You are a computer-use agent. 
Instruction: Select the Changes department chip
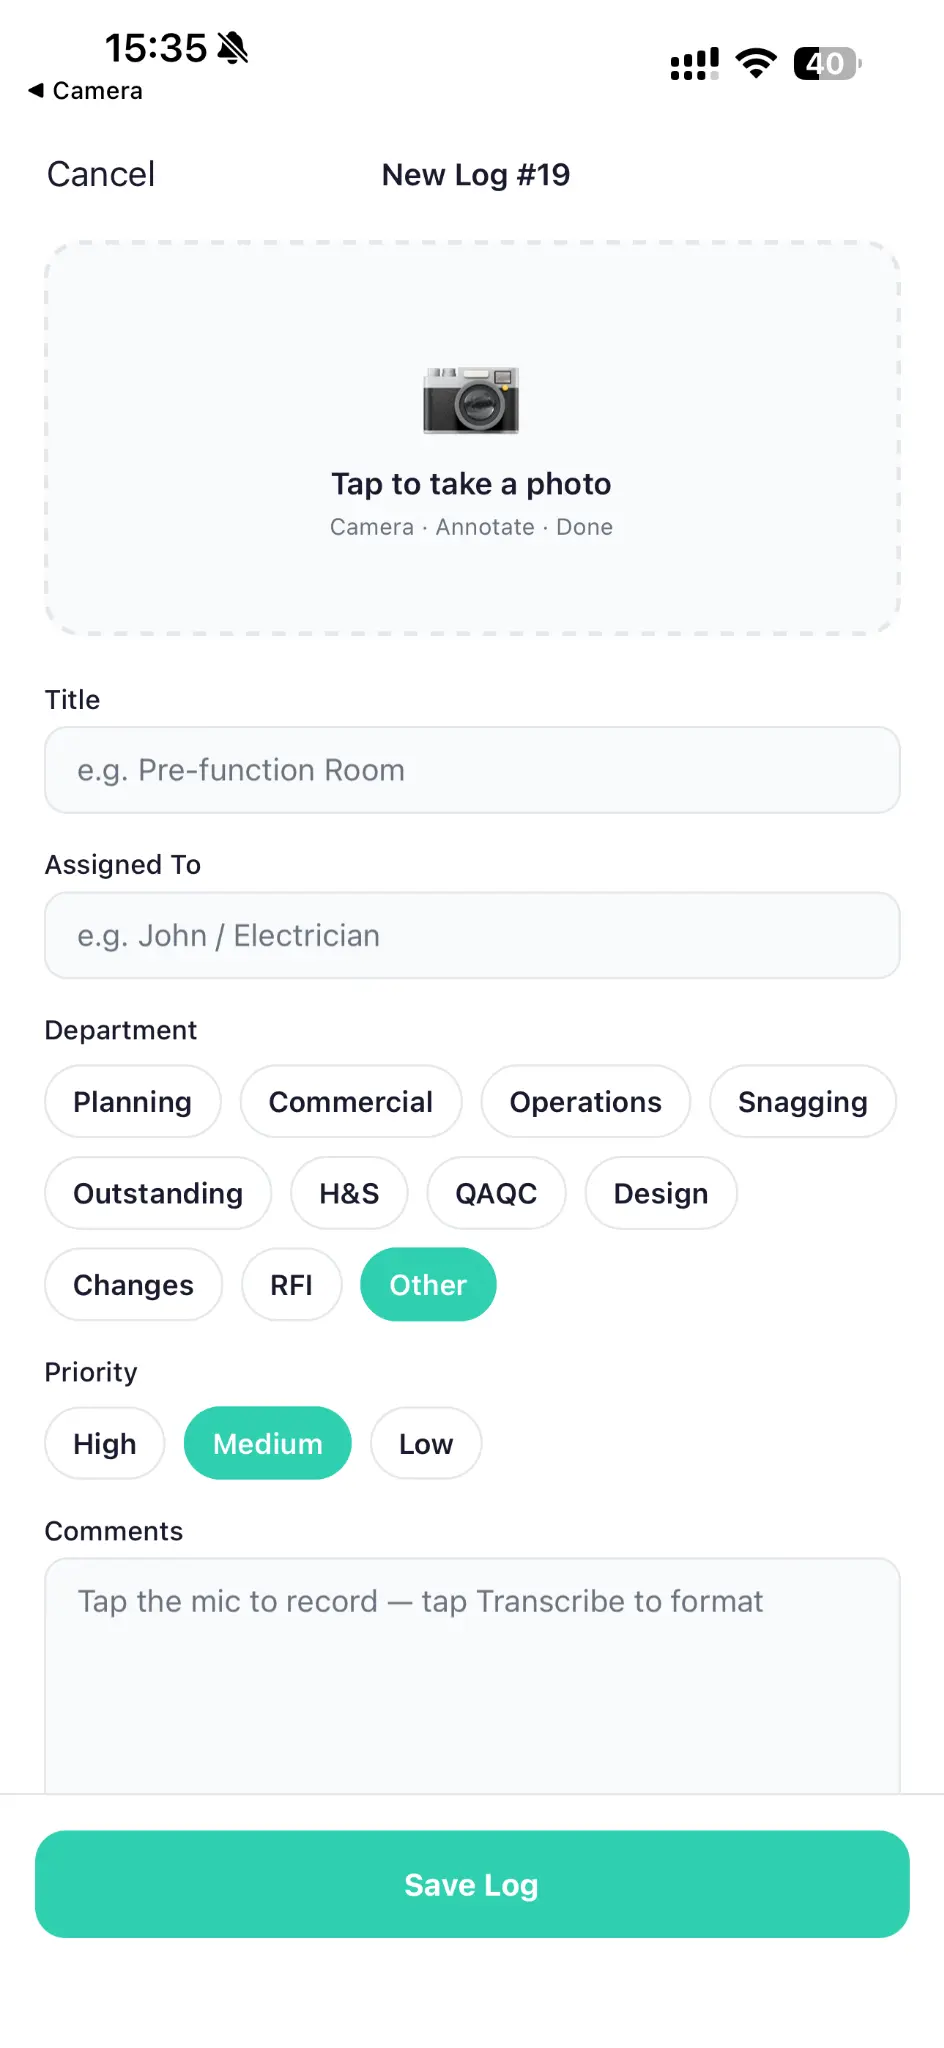point(133,1285)
